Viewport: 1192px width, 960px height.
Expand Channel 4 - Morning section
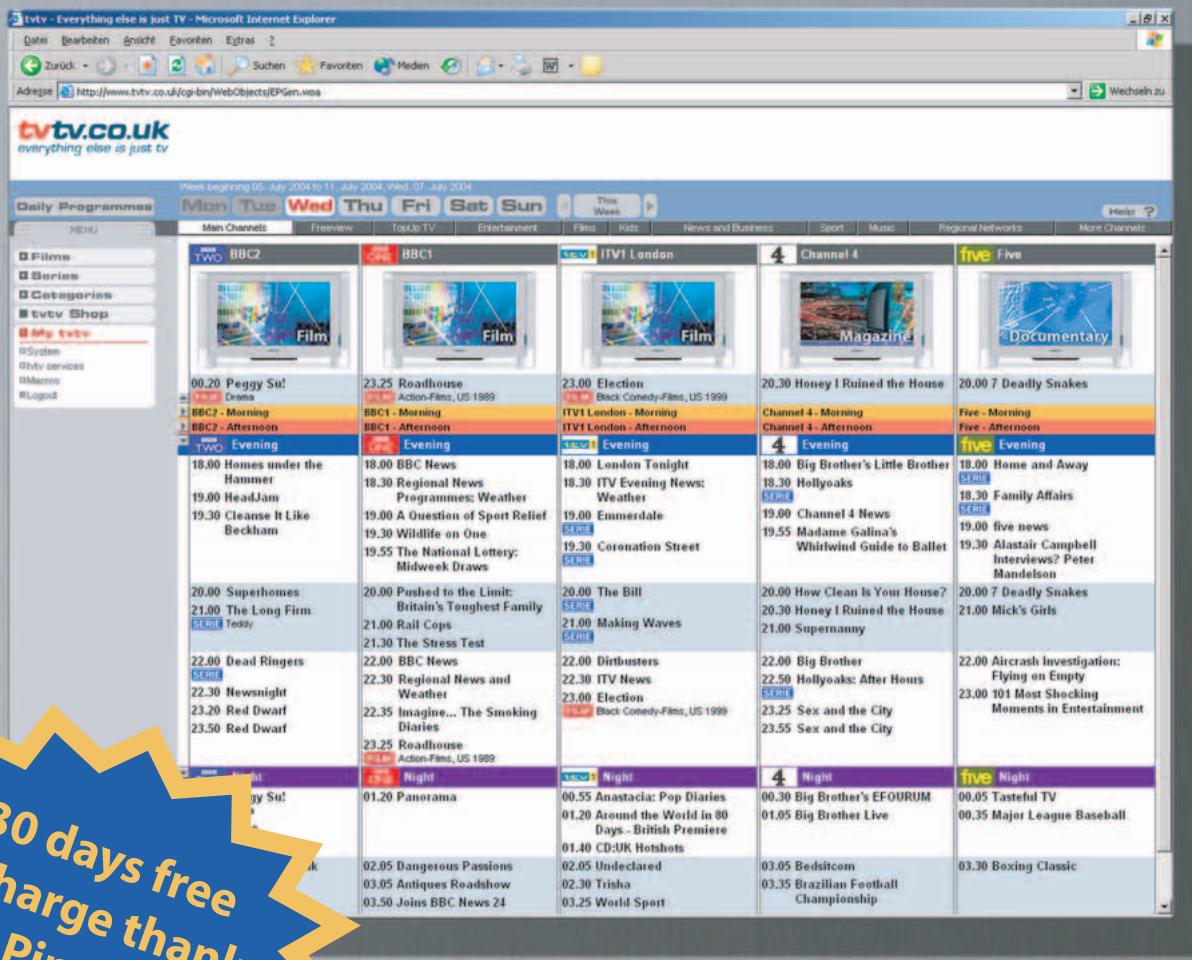coord(856,412)
